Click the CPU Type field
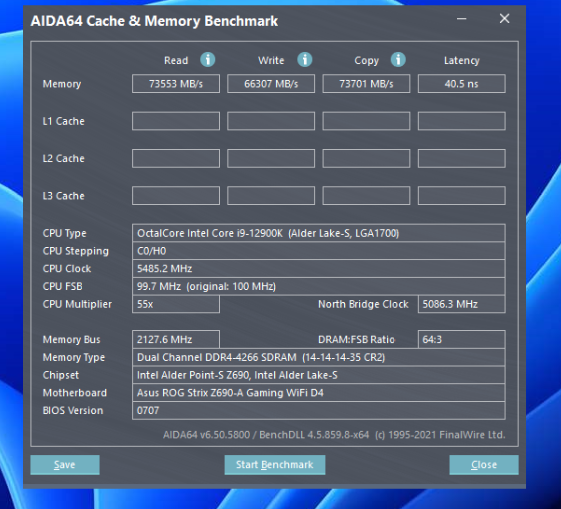 318,233
